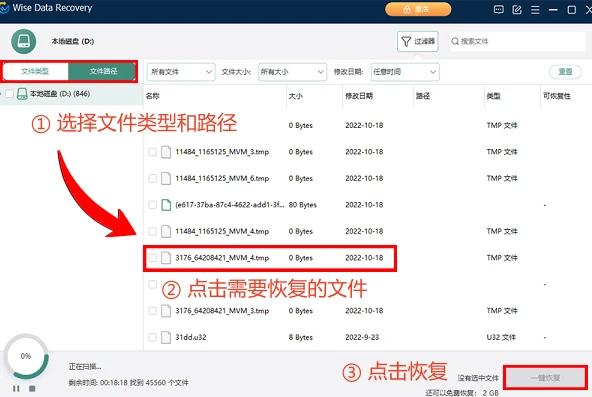Click the scan progress 0% circle

click(x=26, y=356)
